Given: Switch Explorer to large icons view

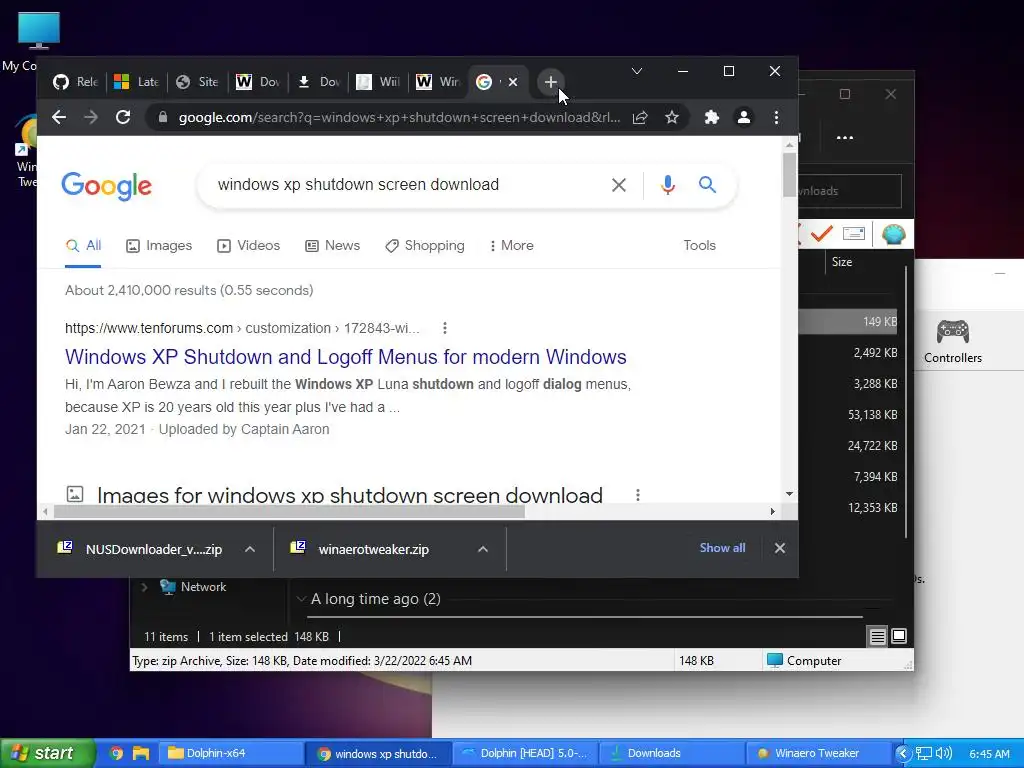Looking at the screenshot, I should click(899, 635).
